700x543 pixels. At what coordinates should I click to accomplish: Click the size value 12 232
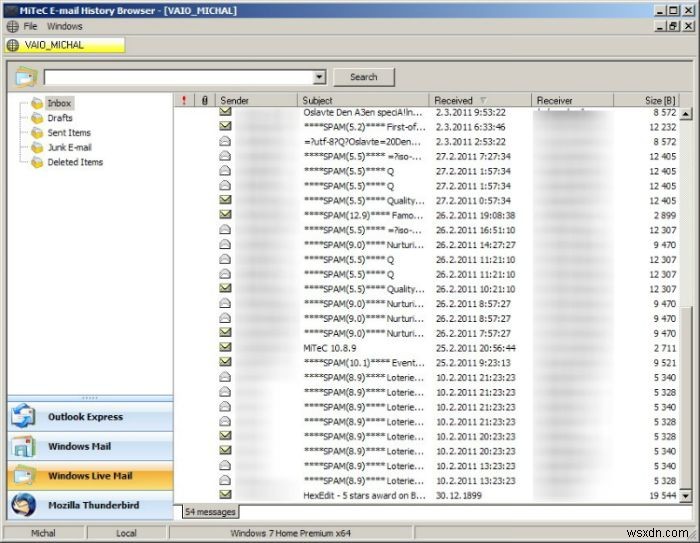coord(662,127)
